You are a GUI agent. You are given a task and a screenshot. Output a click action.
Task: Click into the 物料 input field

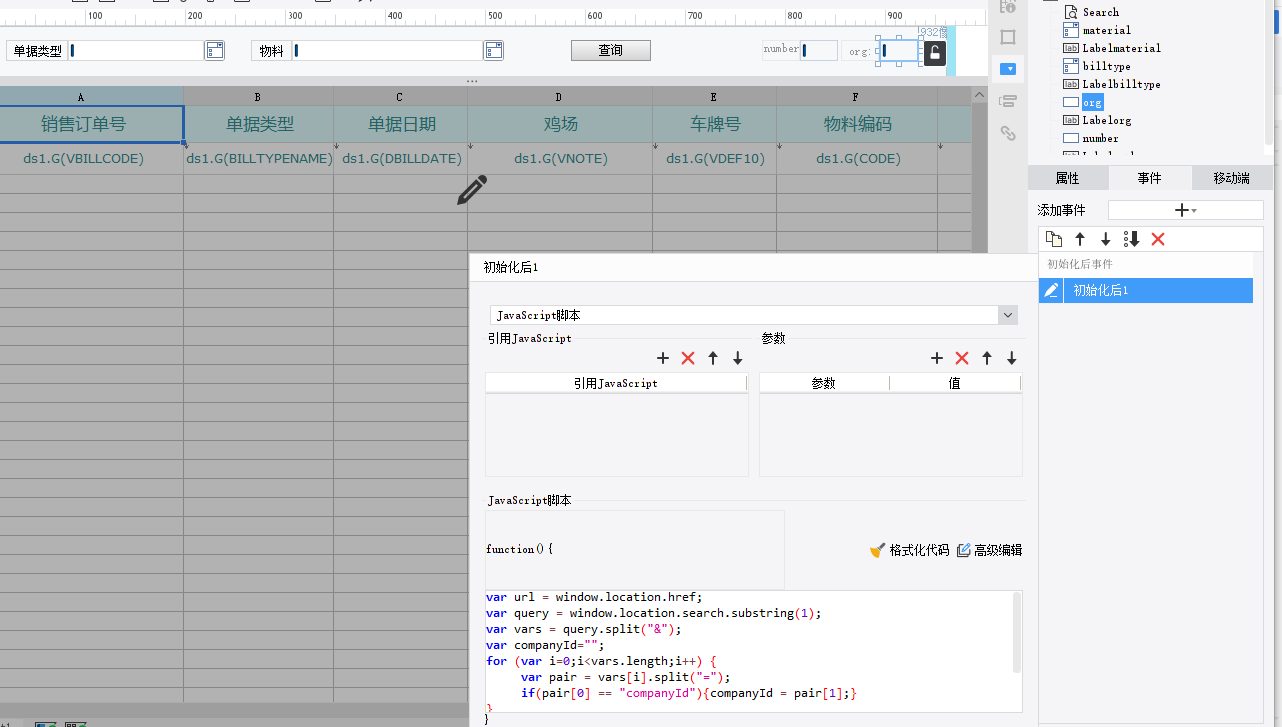[x=388, y=50]
